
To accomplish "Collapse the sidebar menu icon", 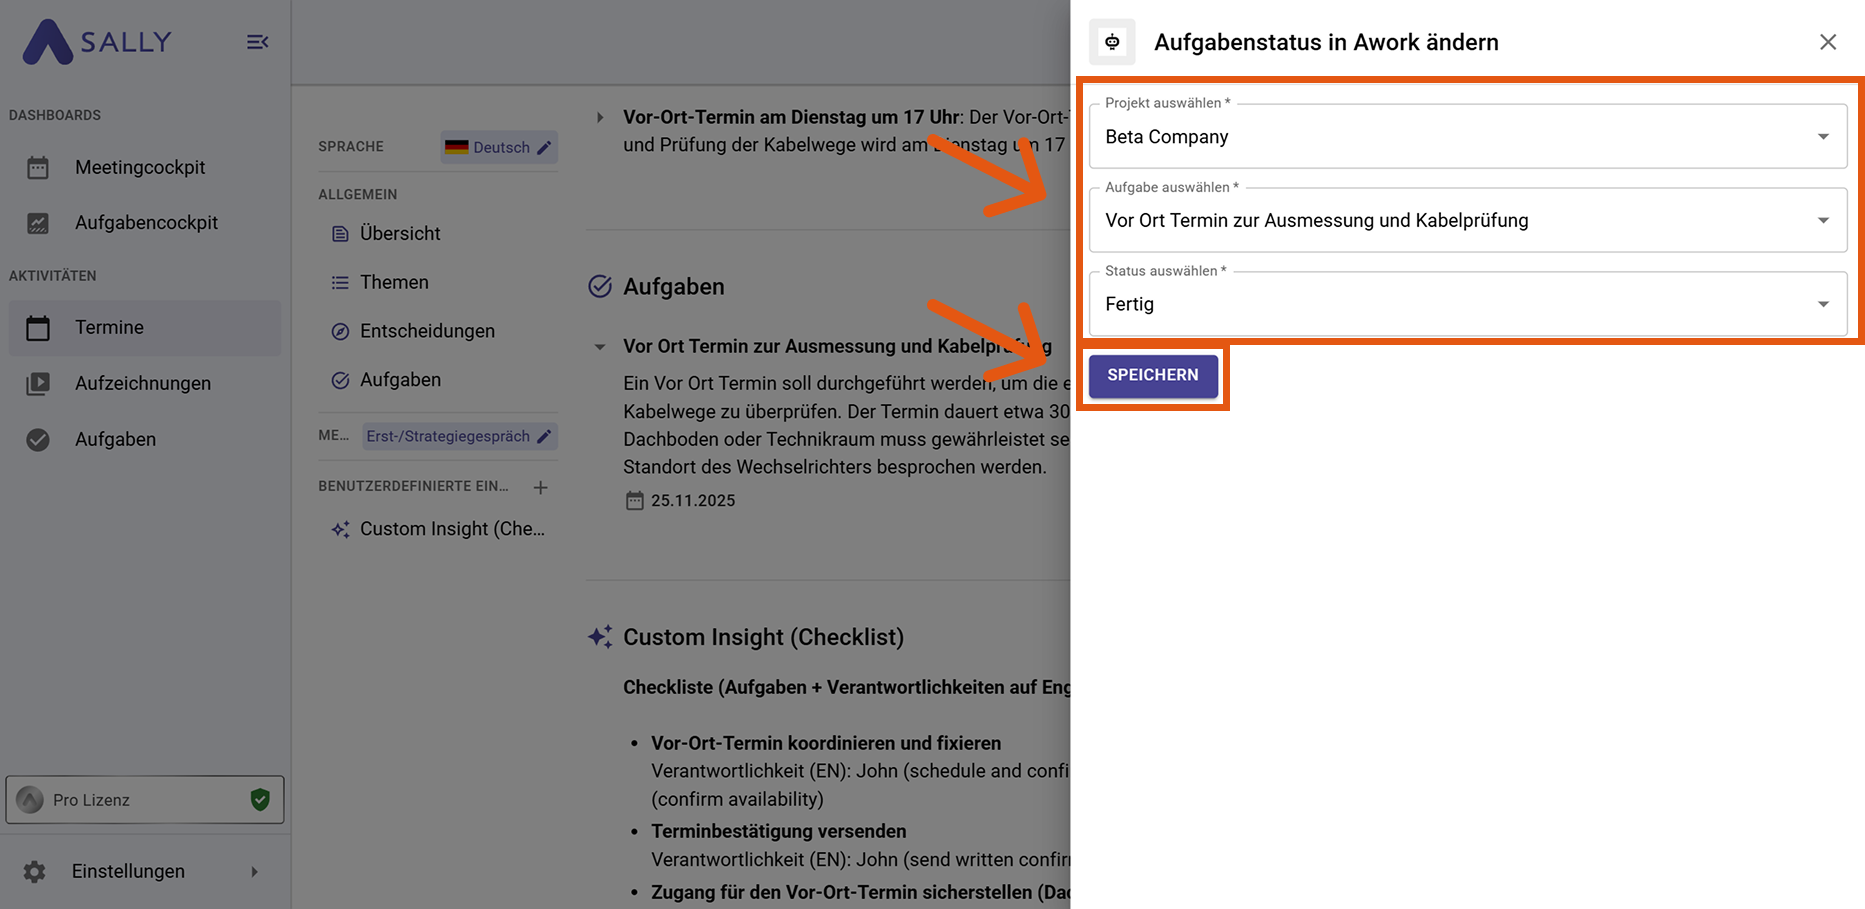I will pyautogui.click(x=257, y=42).
